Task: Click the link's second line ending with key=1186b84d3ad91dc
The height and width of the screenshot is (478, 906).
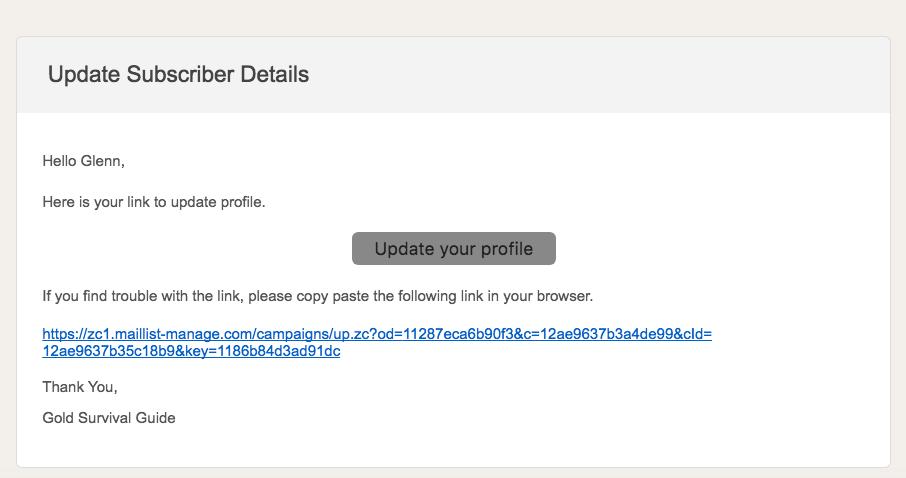Action: tap(191, 351)
